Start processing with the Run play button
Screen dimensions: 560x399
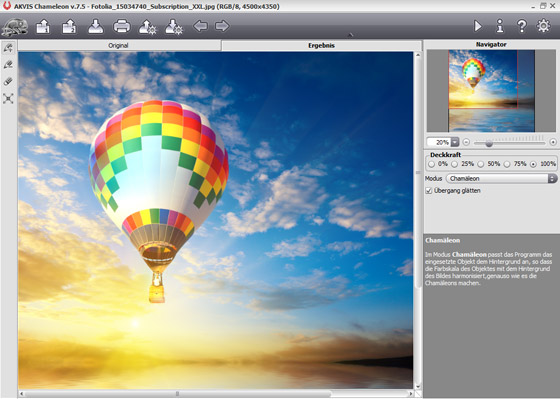pos(478,26)
